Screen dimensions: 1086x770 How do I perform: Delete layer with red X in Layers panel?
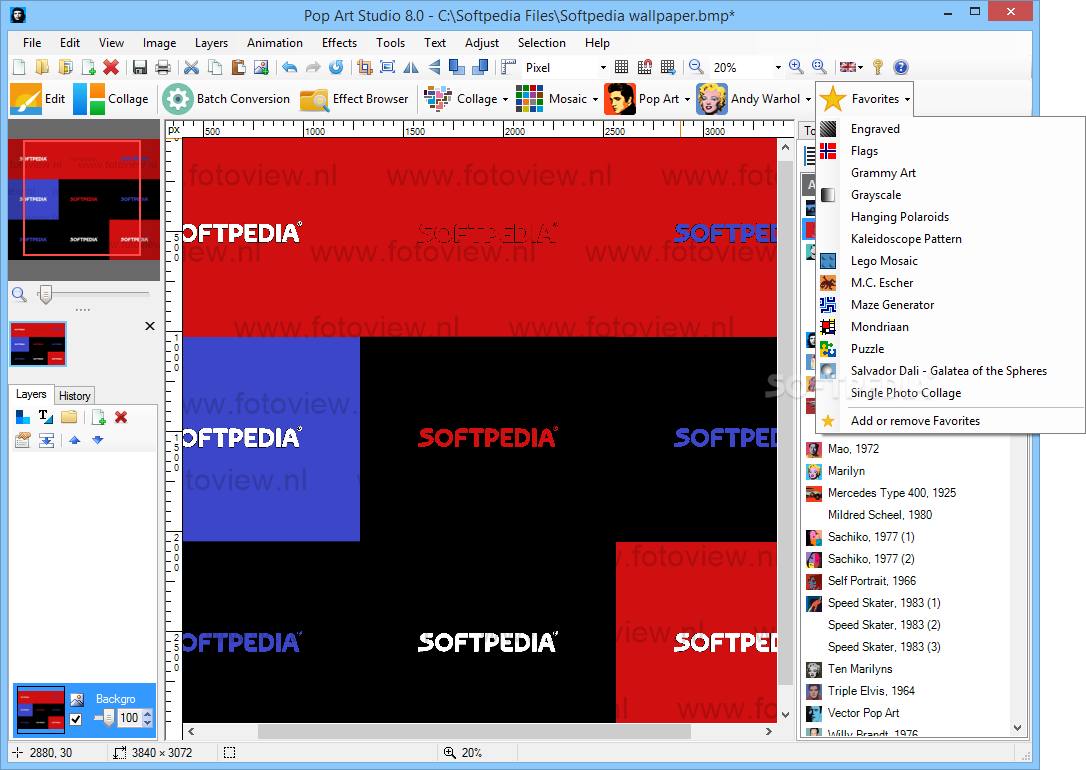pos(121,417)
